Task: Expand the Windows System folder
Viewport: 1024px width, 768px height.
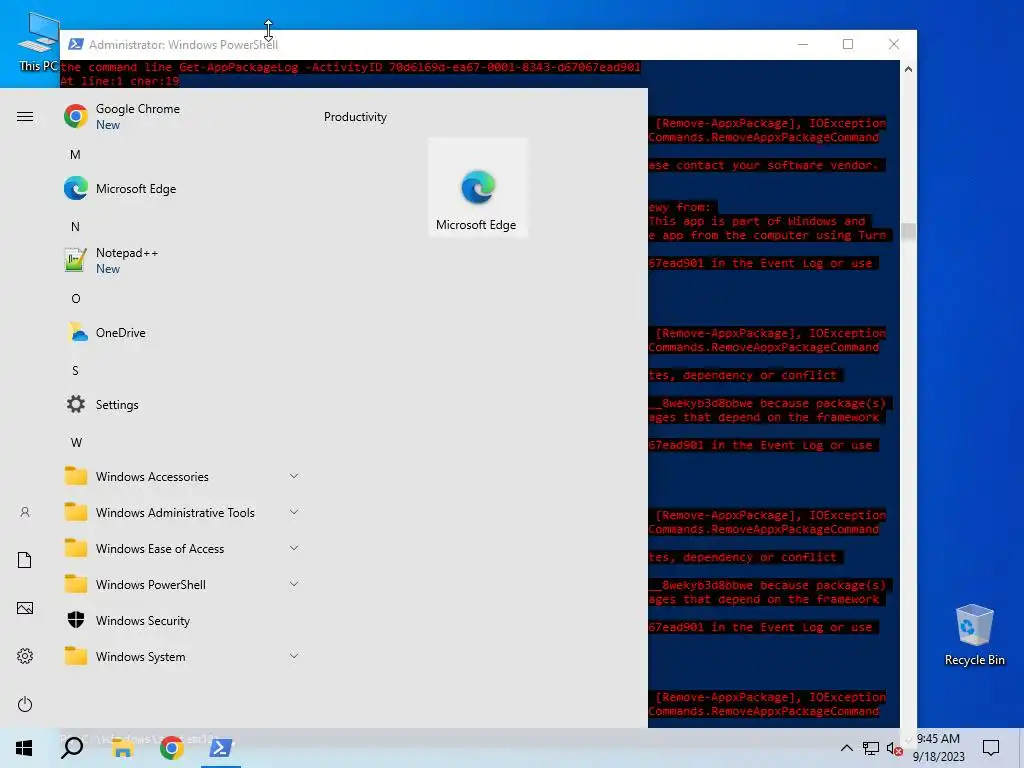Action: pyautogui.click(x=183, y=656)
